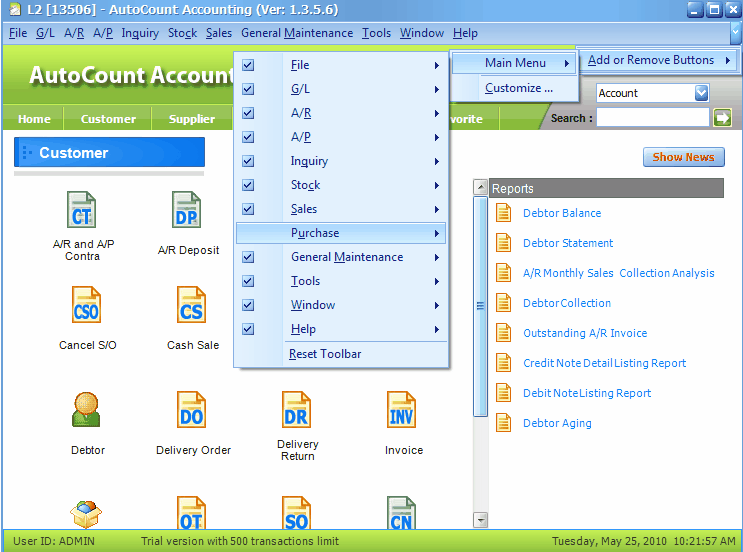The image size is (743, 552).
Task: Switch to the Customer tab
Action: [x=108, y=119]
